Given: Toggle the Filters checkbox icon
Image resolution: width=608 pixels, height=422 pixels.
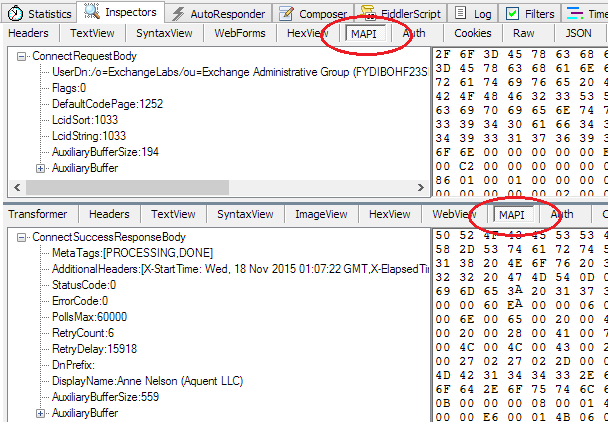Looking at the screenshot, I should tap(513, 14).
